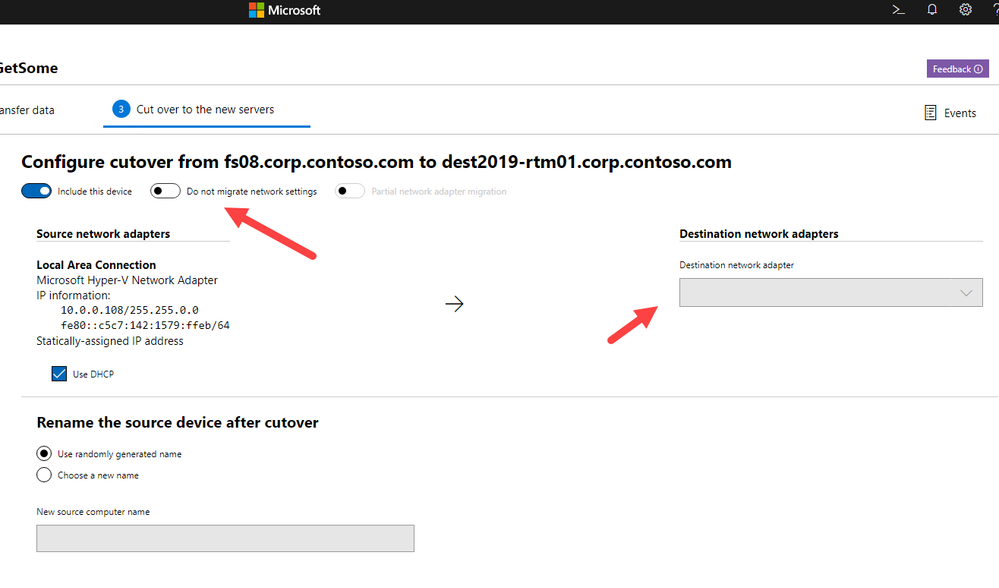Open the Destination network adapter dropdown

(x=831, y=292)
